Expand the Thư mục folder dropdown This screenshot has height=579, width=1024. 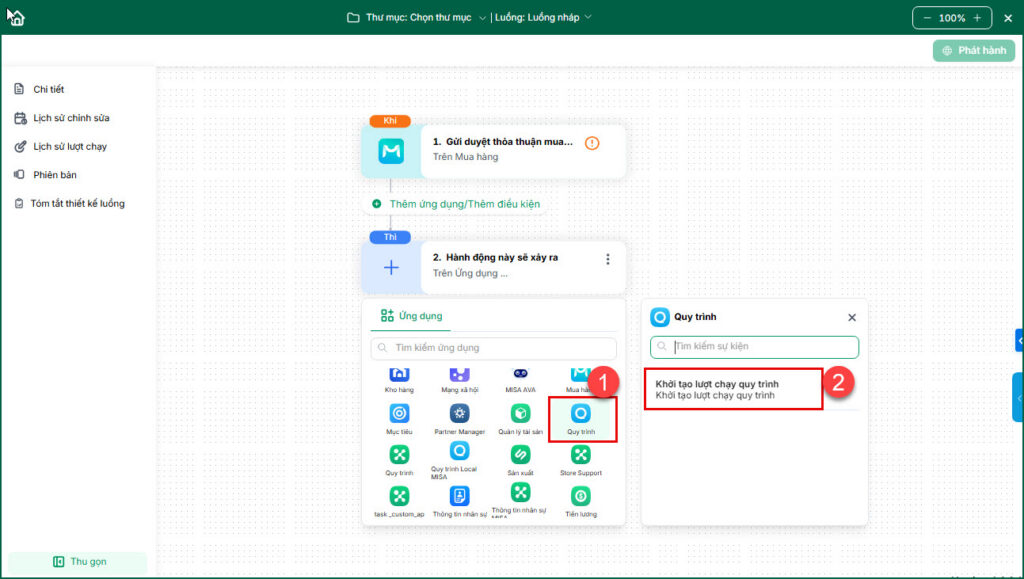click(416, 18)
